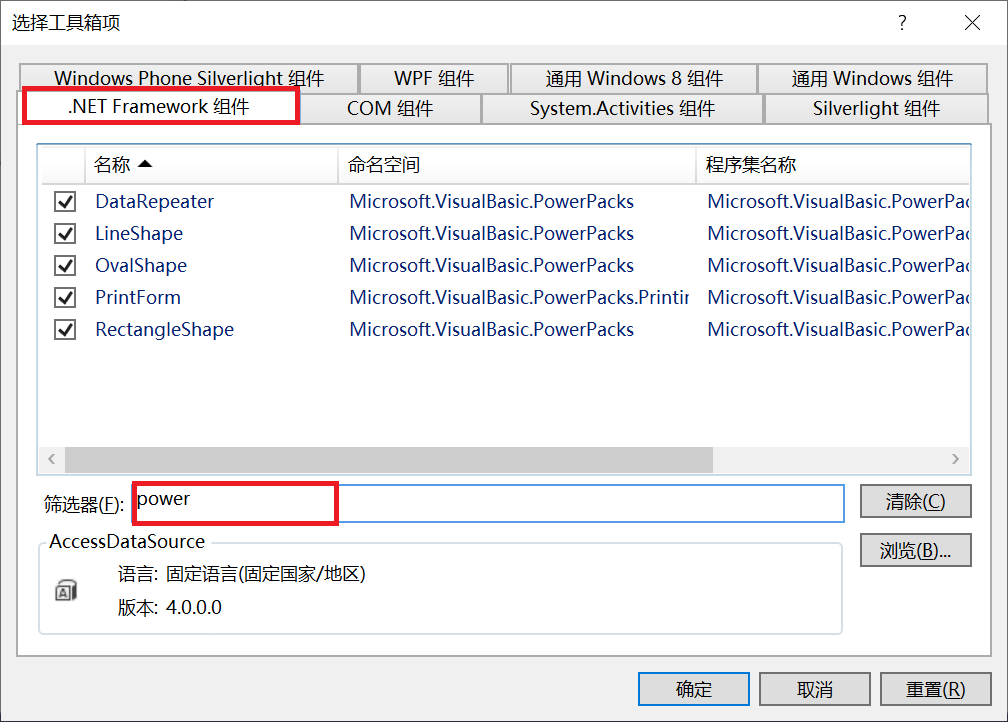
Task: Open the WPF 组件 tab
Action: coord(434,78)
